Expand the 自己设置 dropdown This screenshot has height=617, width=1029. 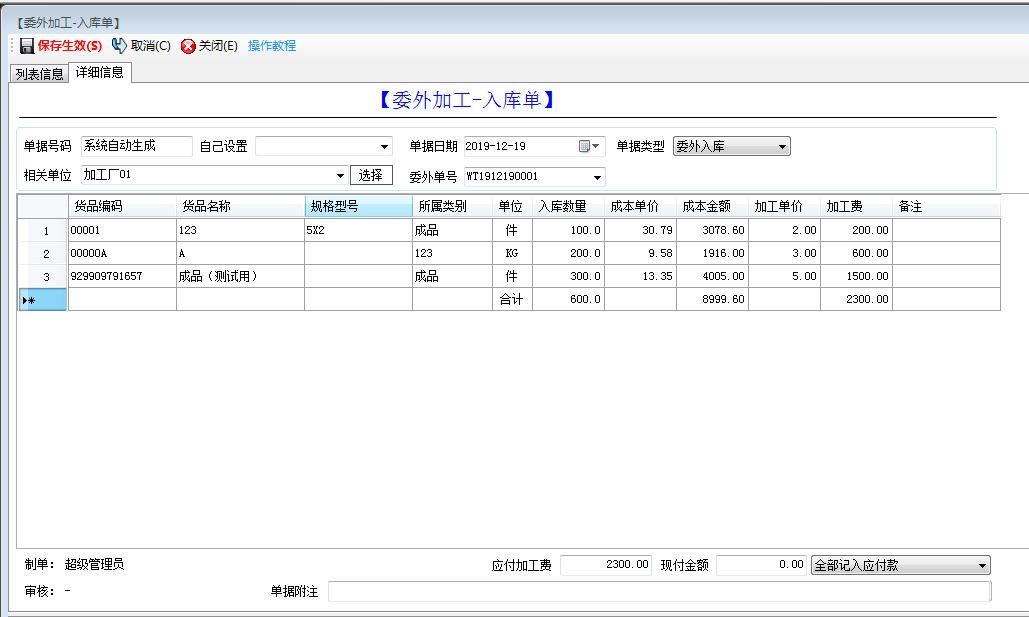[385, 147]
